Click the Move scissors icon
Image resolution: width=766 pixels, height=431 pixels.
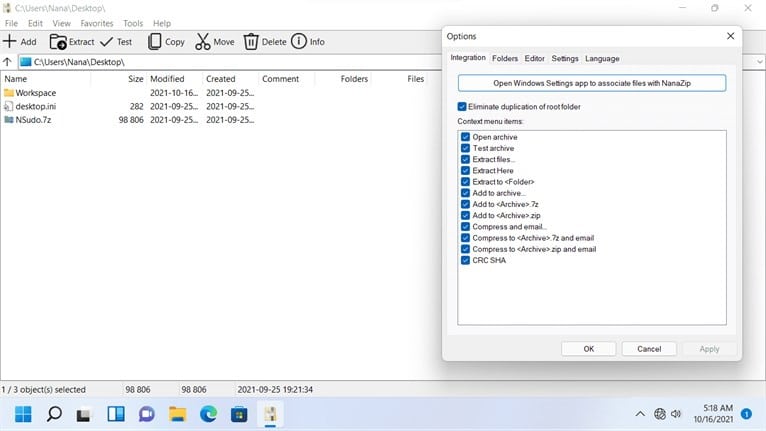pos(203,42)
